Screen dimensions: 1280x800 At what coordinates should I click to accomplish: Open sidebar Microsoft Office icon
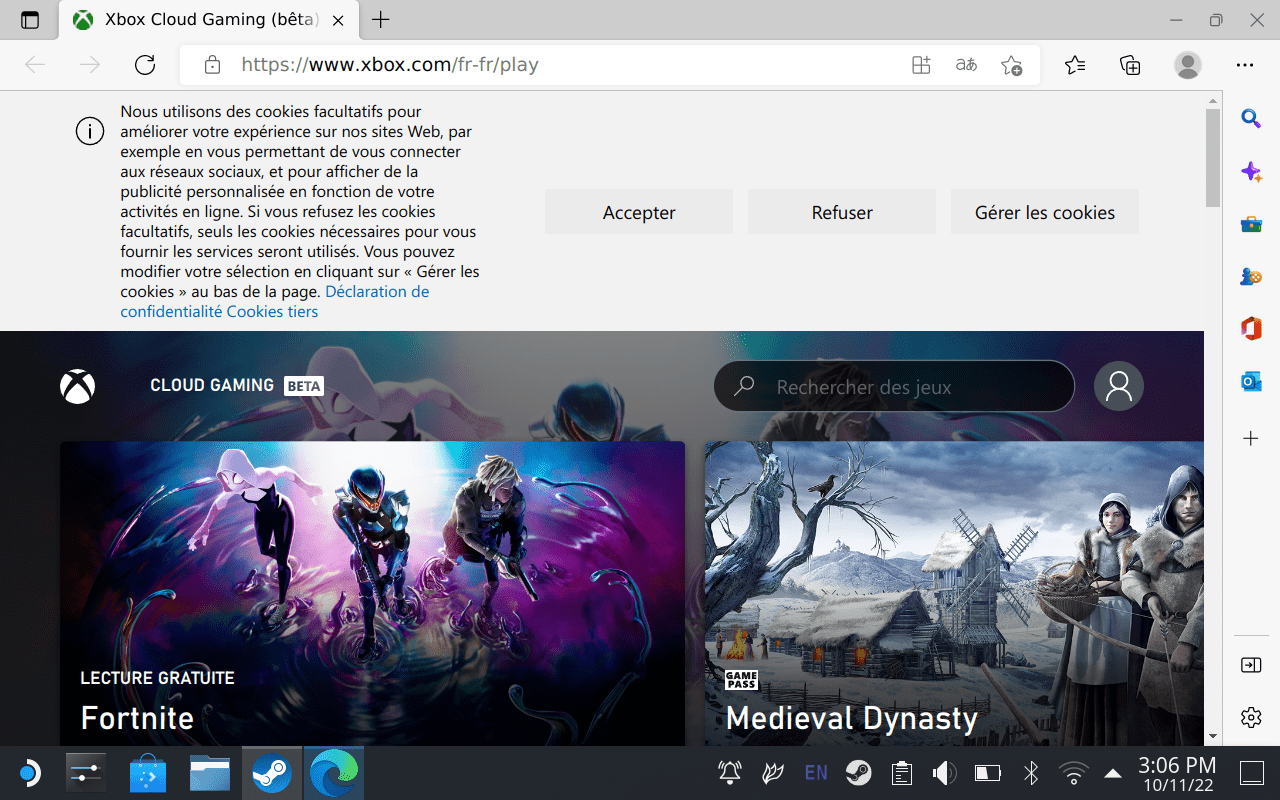[1251, 328]
